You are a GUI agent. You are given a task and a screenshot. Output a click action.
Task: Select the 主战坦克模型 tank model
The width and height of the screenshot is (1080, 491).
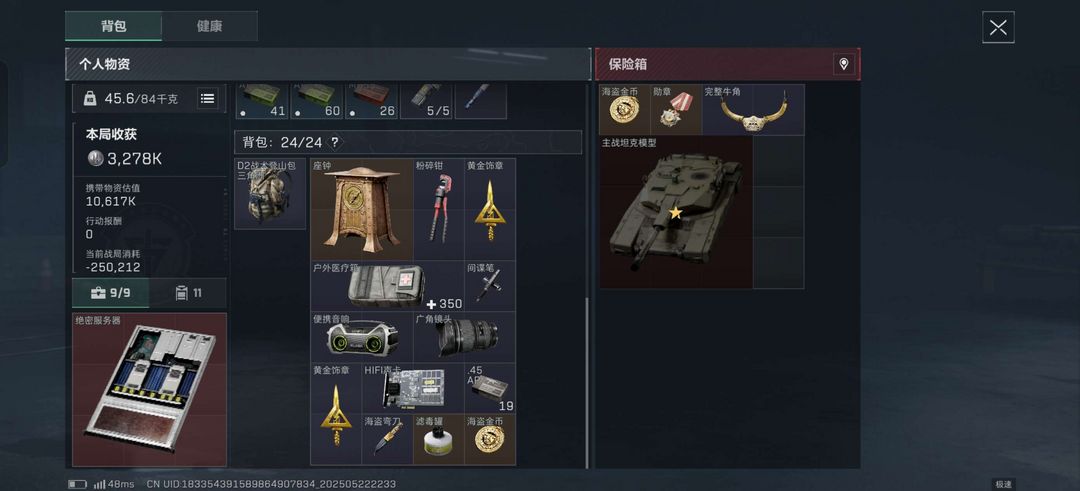click(676, 212)
